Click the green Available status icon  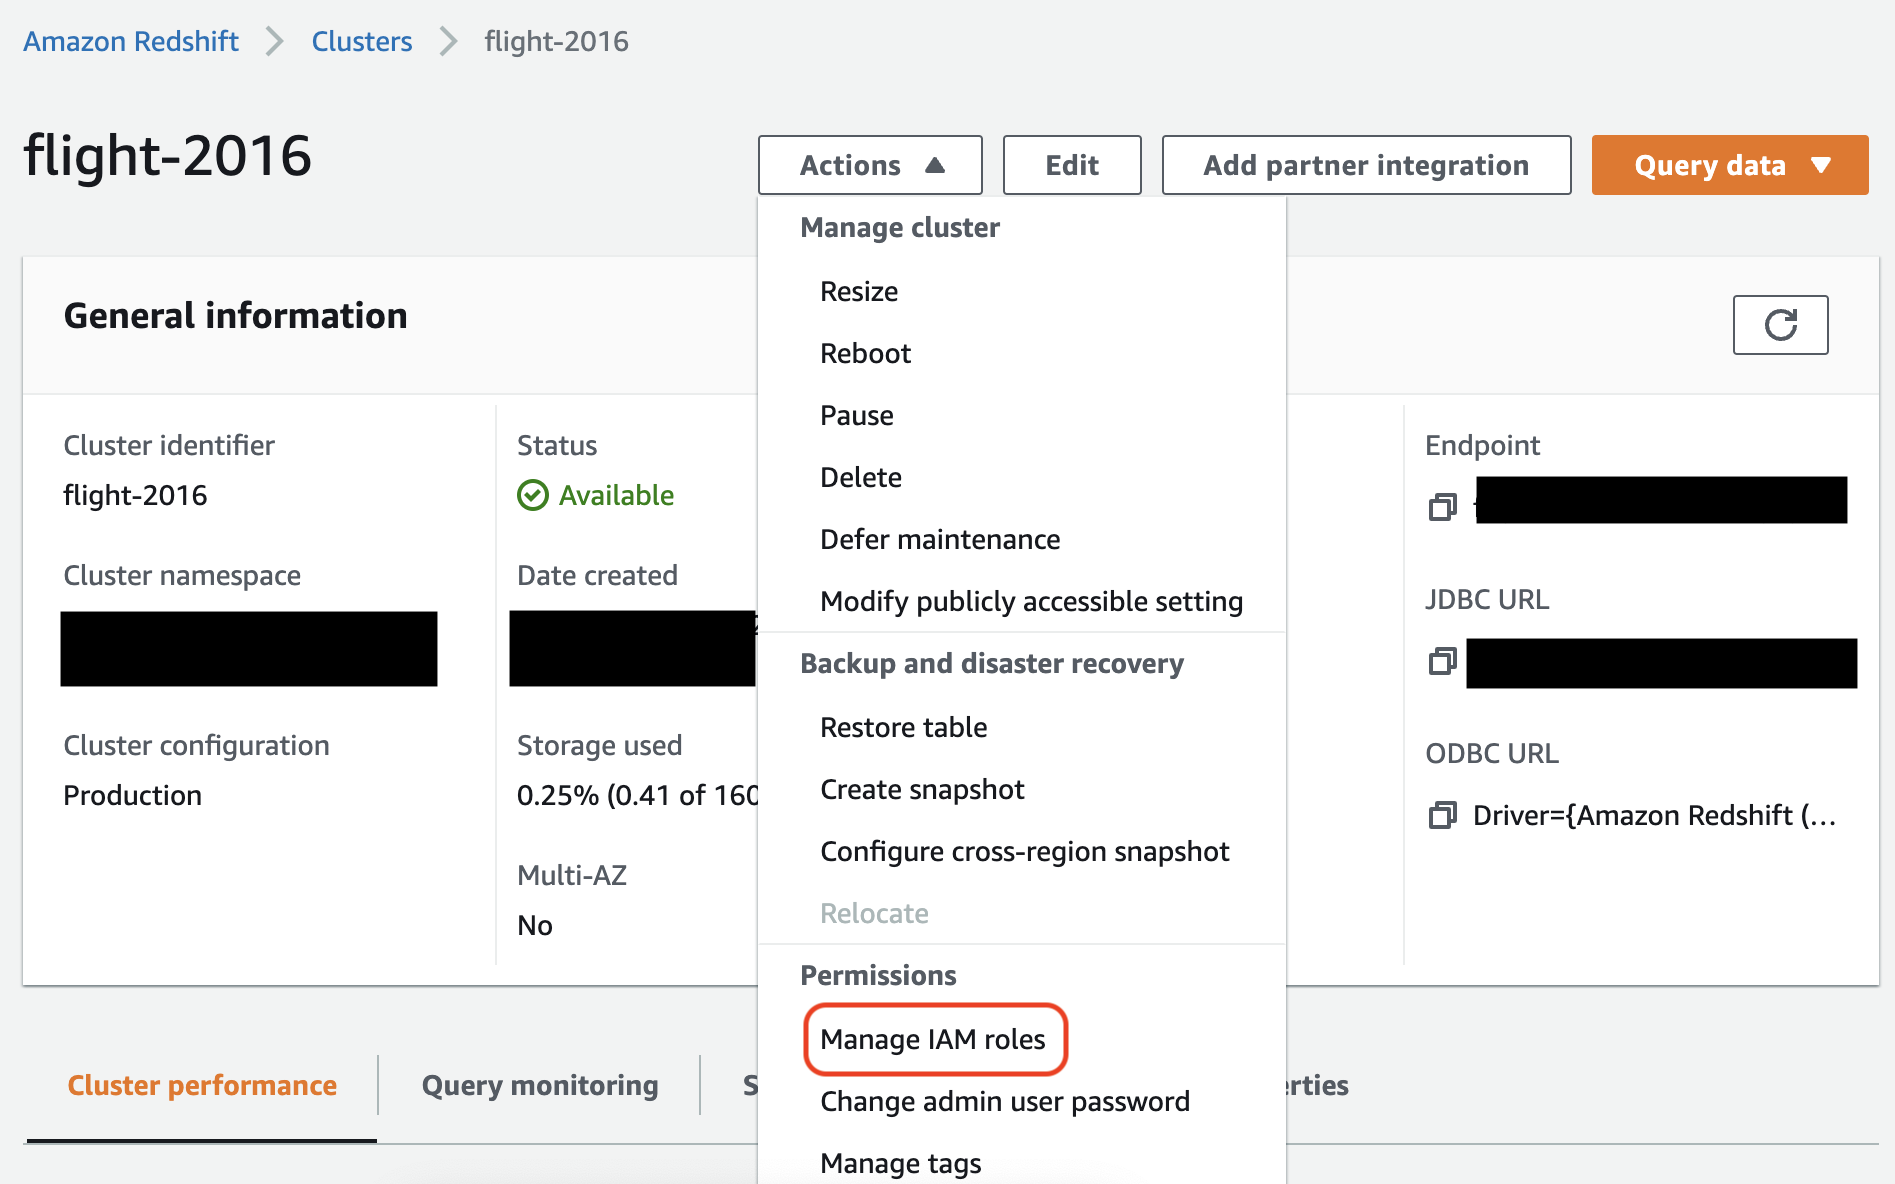point(531,495)
